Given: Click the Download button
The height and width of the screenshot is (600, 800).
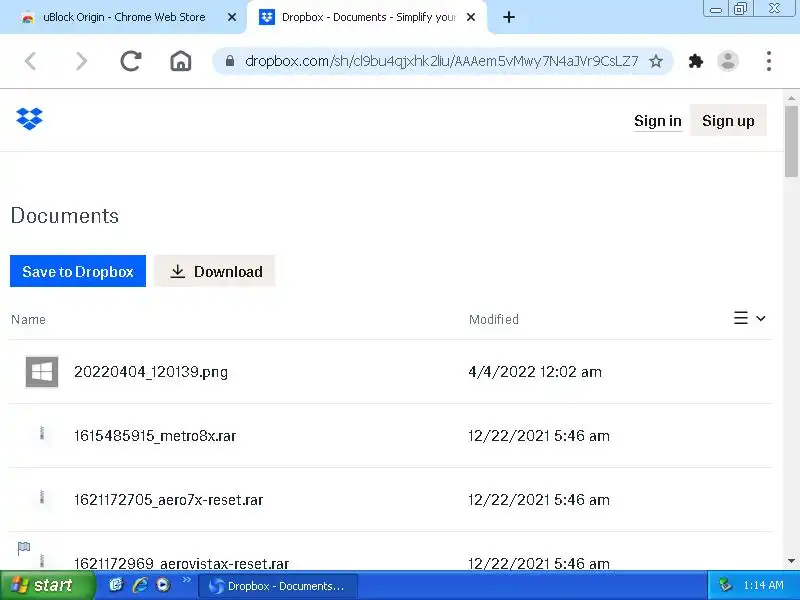Looking at the screenshot, I should [x=215, y=271].
